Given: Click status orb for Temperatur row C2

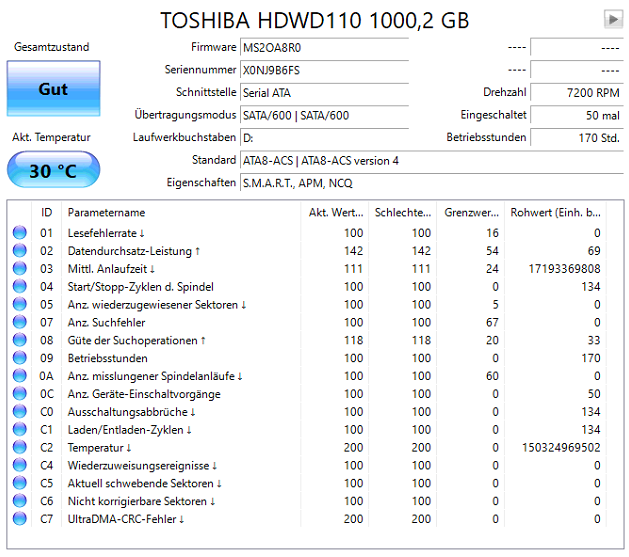Looking at the screenshot, I should point(19,447).
